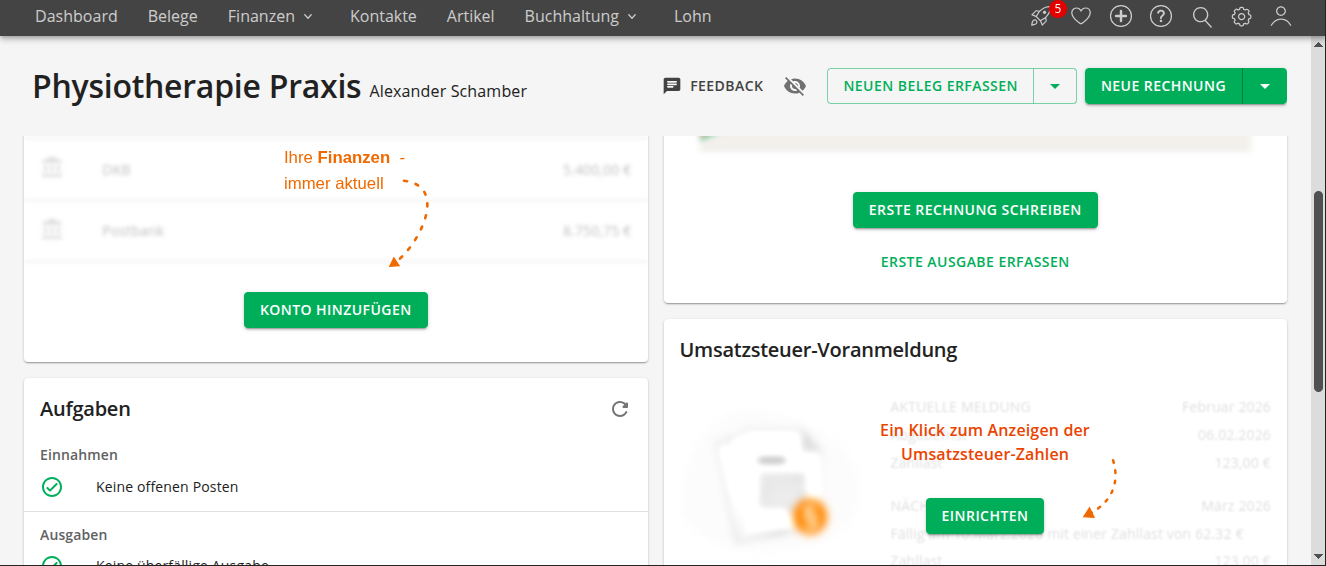Click the Neue Rechnung button
This screenshot has height=566, width=1326.
pyautogui.click(x=1163, y=86)
